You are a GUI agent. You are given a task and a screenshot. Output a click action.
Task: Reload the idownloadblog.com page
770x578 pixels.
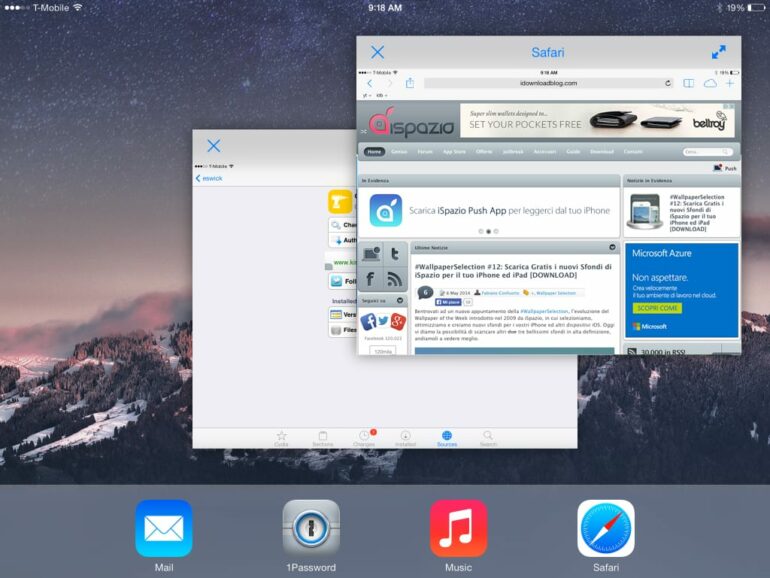(668, 83)
